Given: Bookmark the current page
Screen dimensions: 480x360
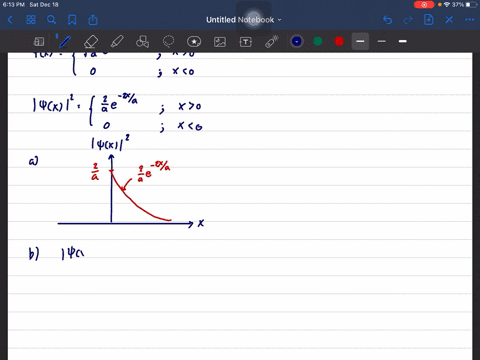Looking at the screenshot, I should pos(72,20).
